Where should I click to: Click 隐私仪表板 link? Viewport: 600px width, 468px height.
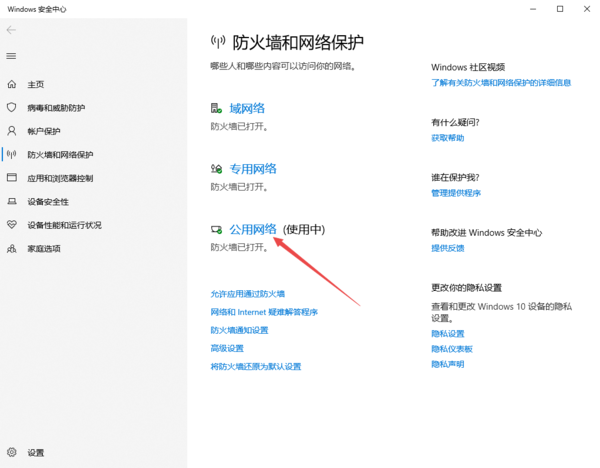click(452, 349)
